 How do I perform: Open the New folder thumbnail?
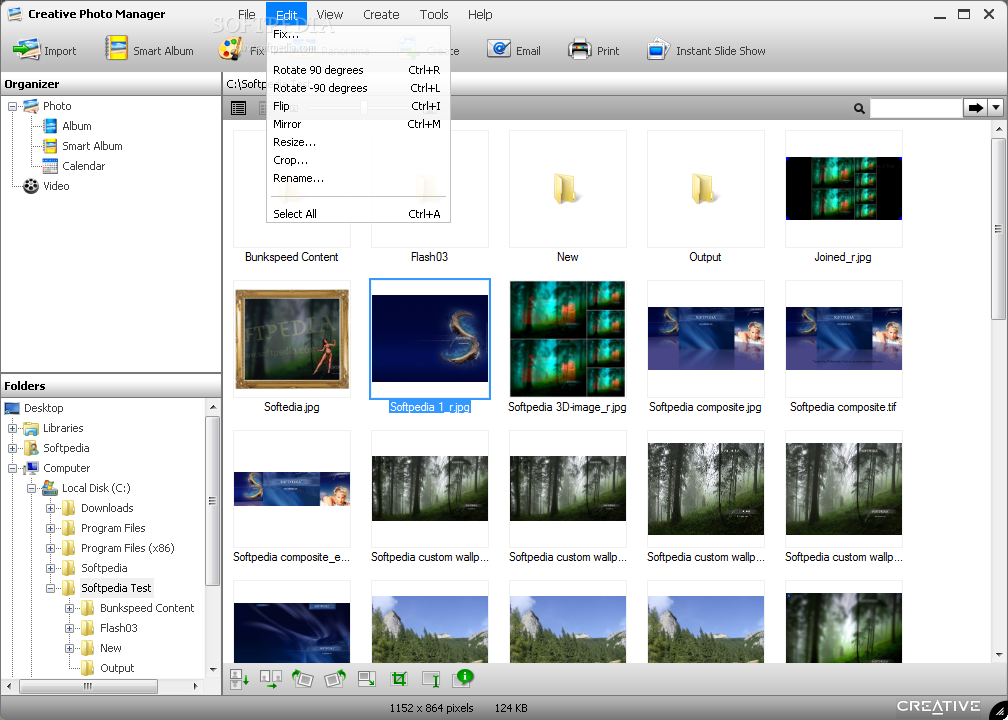[x=567, y=189]
